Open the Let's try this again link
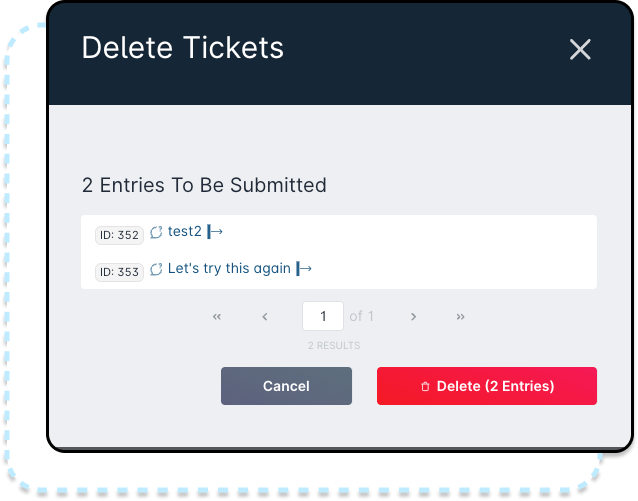This screenshot has width=638, height=501. coord(229,268)
